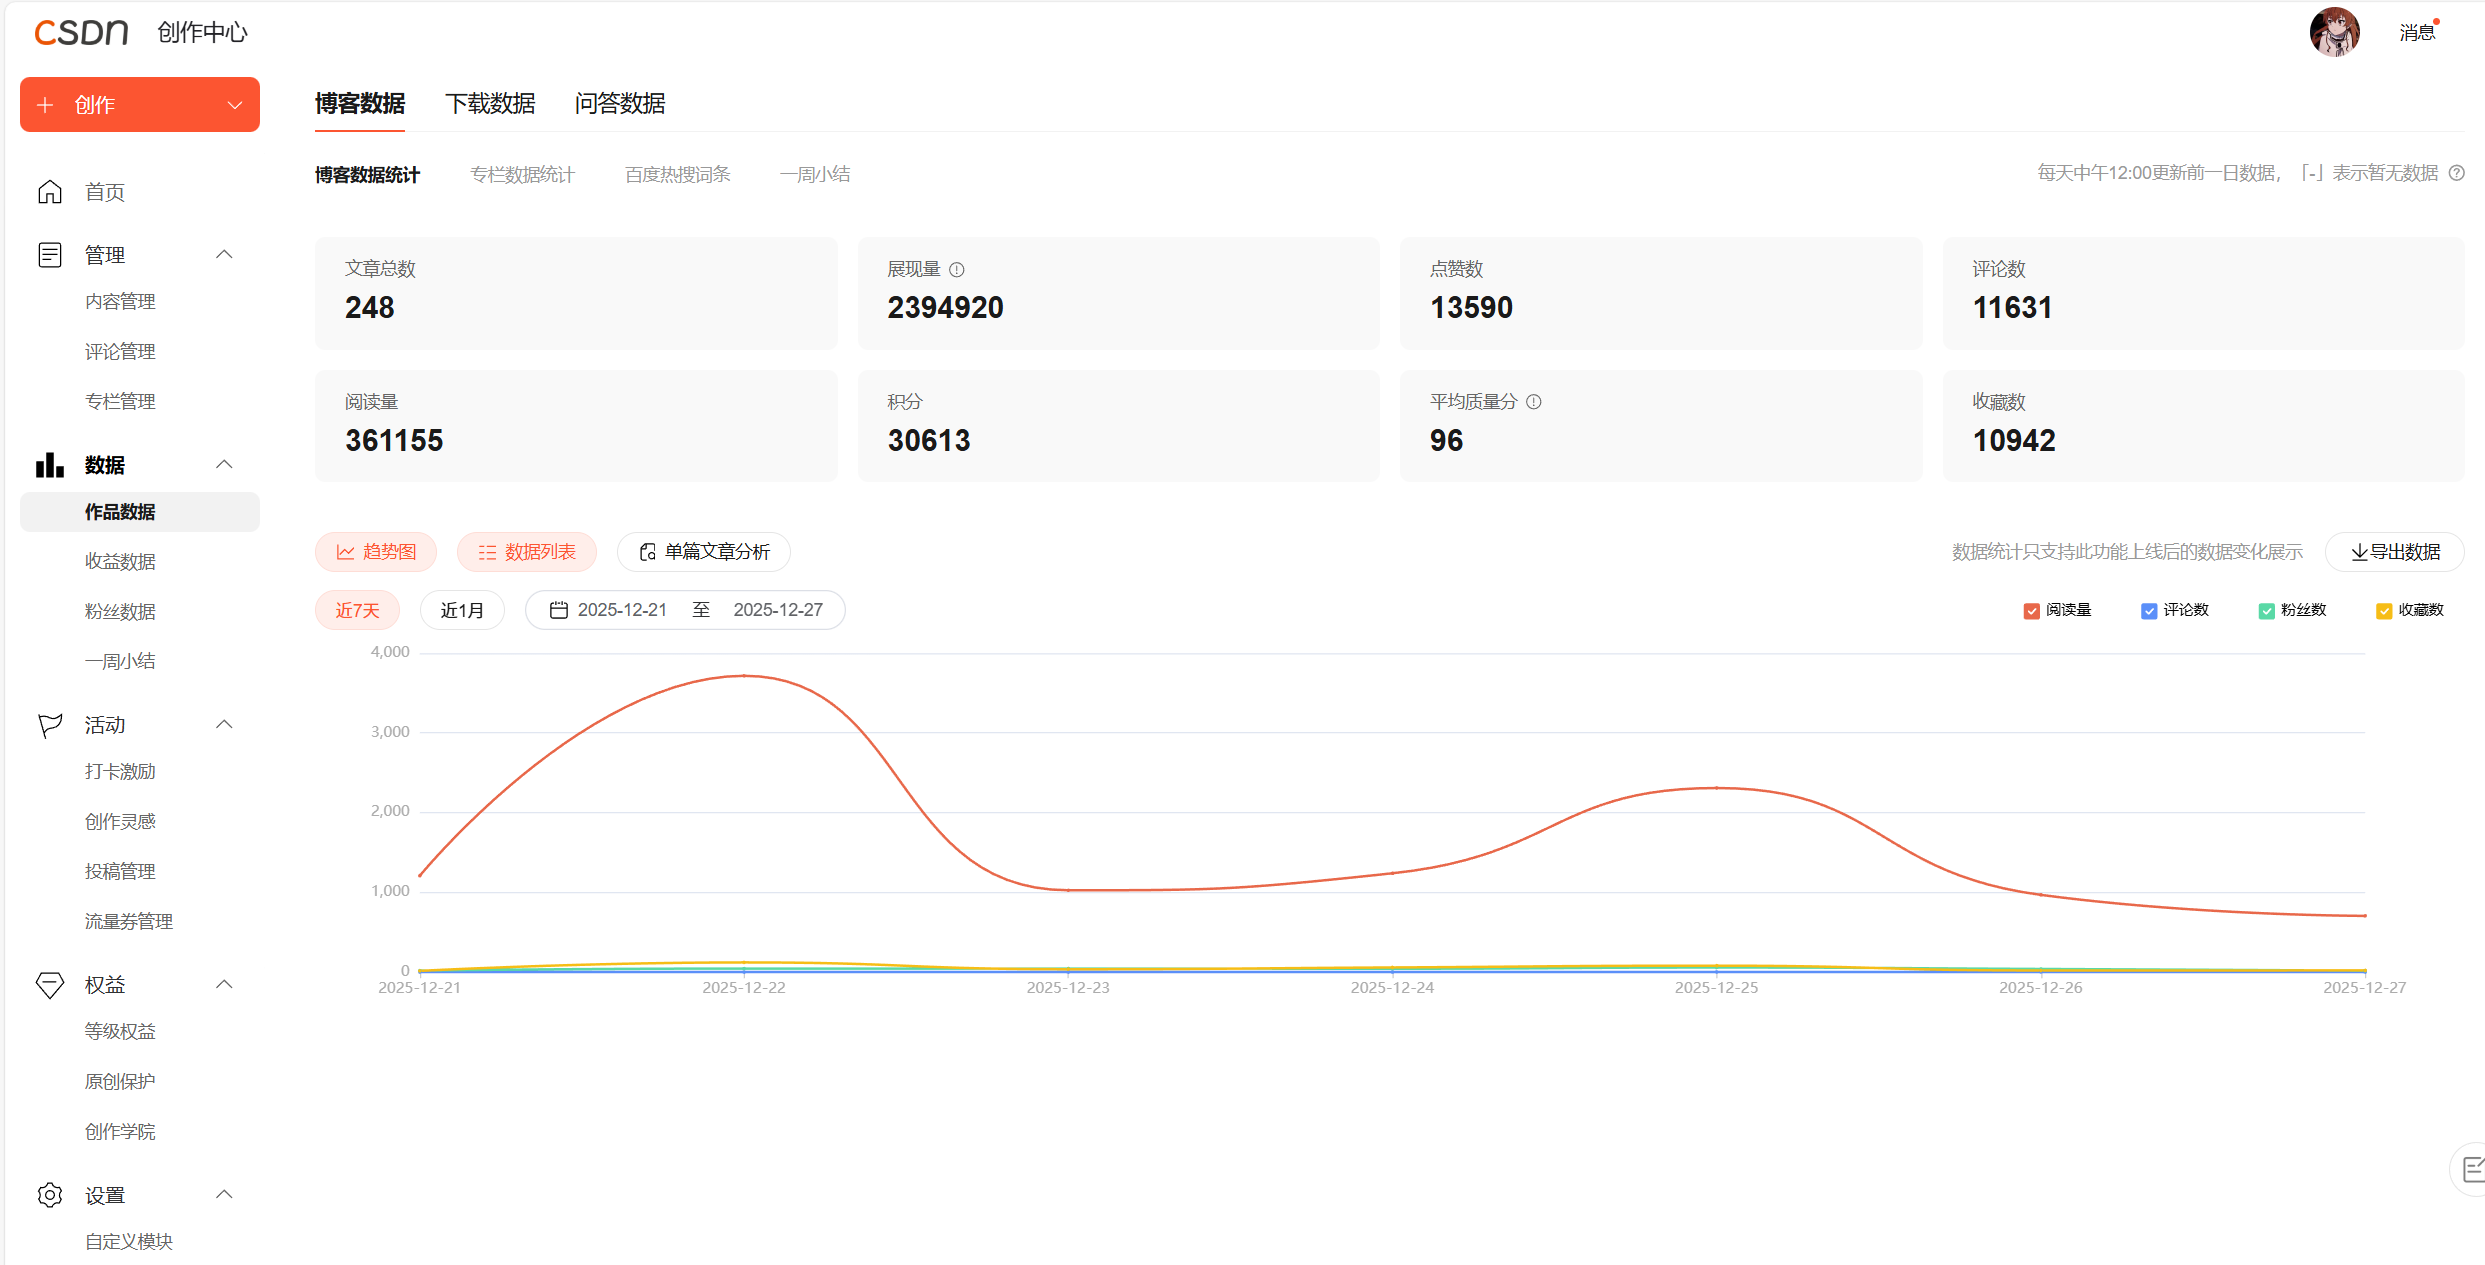This screenshot has height=1265, width=2485.
Task: Select the 近1月 time range button
Action: [462, 610]
